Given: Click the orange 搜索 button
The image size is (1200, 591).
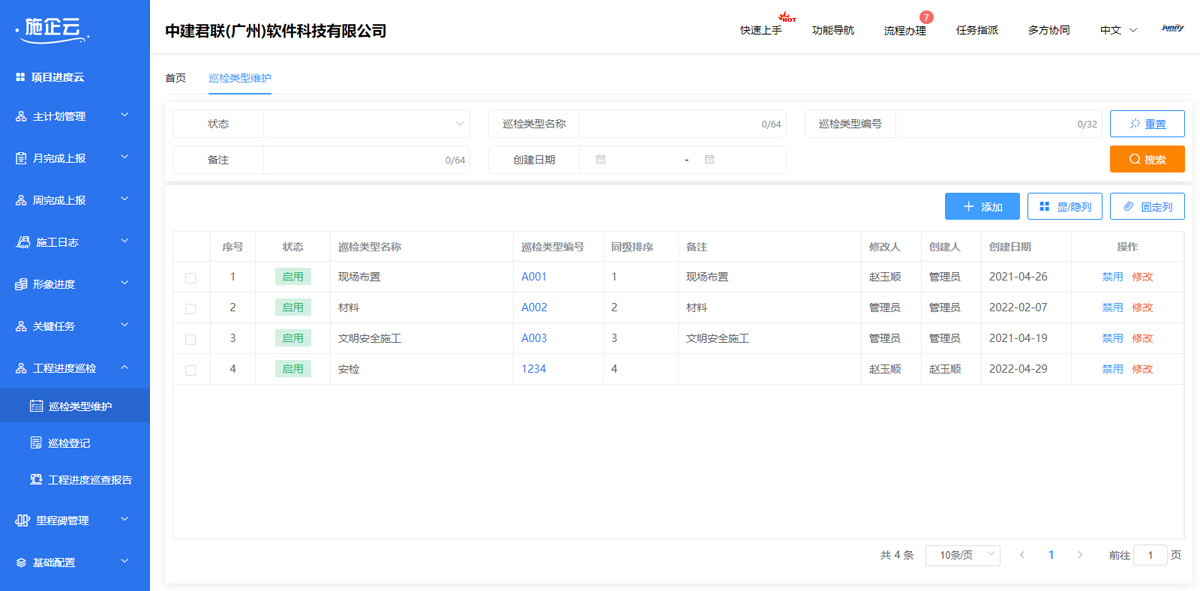Looking at the screenshot, I should tap(1147, 159).
